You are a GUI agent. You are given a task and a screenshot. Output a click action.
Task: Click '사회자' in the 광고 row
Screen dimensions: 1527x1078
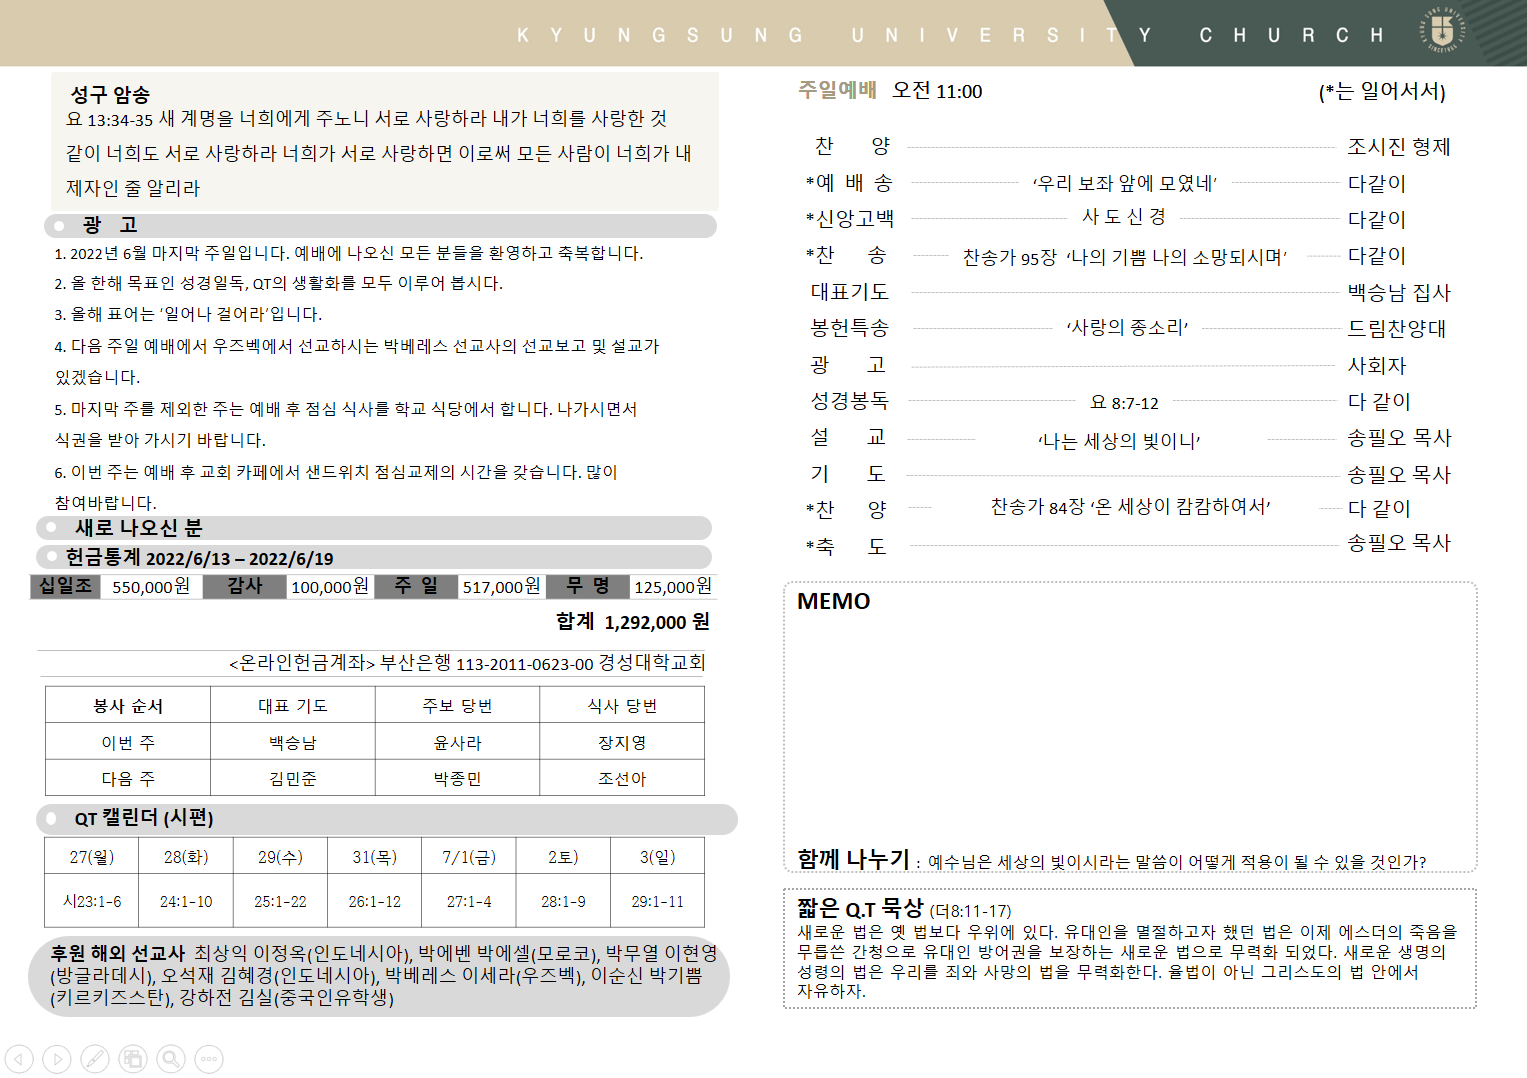pyautogui.click(x=1377, y=365)
